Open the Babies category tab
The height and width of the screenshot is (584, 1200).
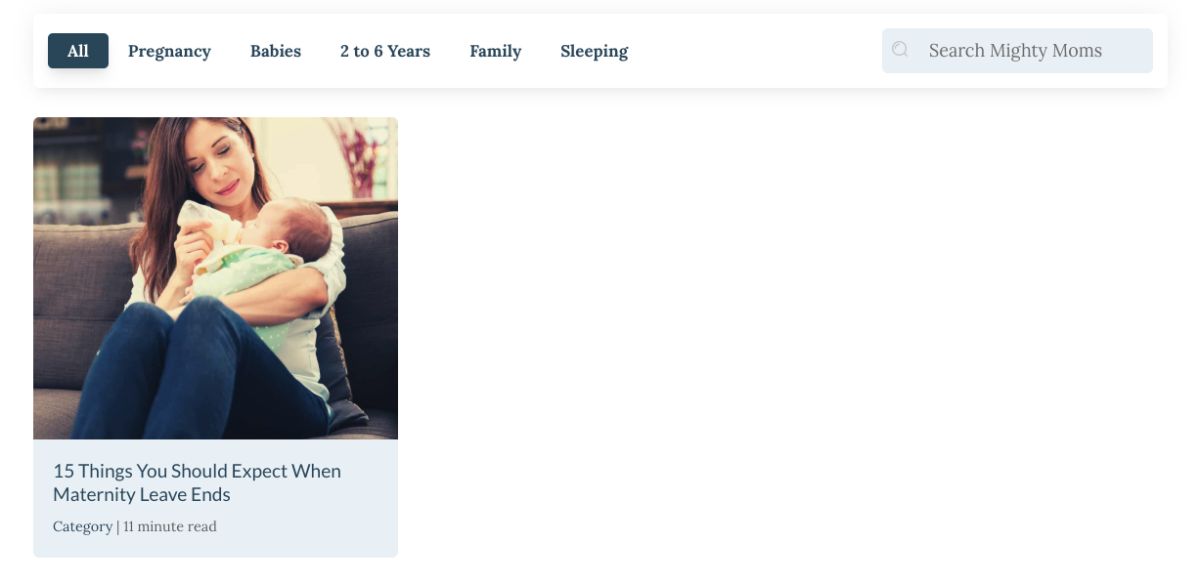[x=275, y=51]
